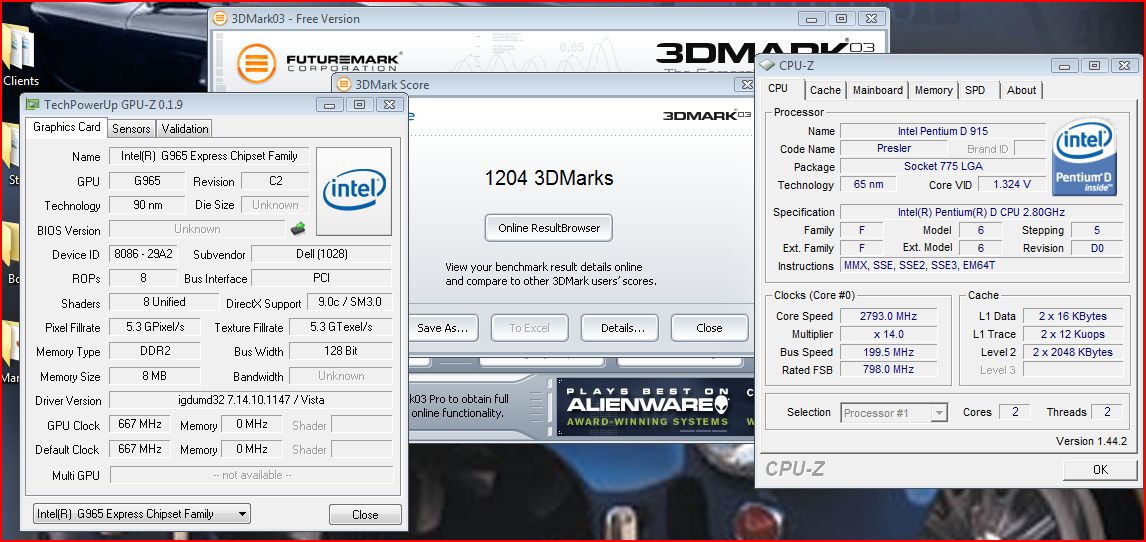Click the Default Clock 667 MHz field

[x=140, y=449]
